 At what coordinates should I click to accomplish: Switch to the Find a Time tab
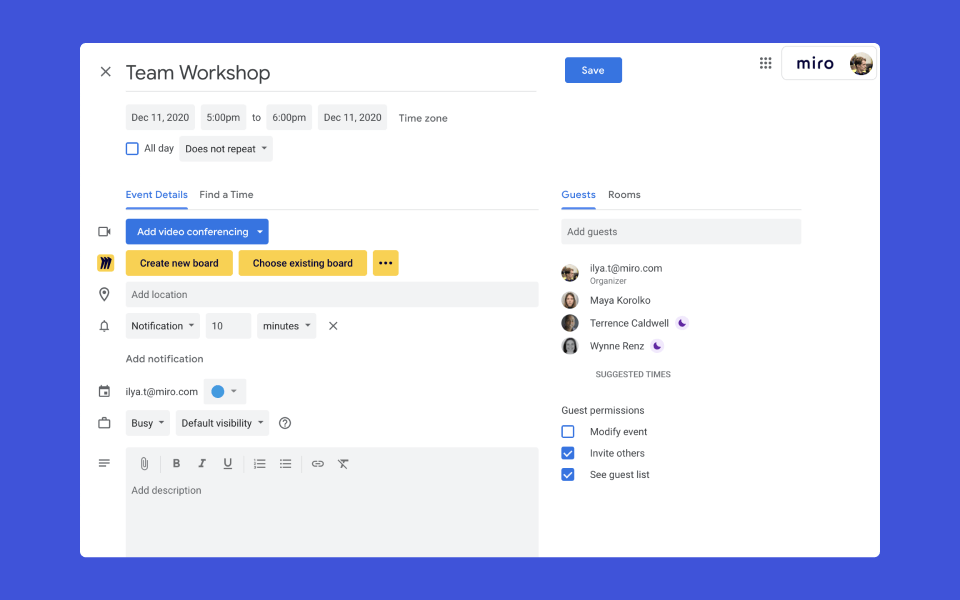coord(227,195)
